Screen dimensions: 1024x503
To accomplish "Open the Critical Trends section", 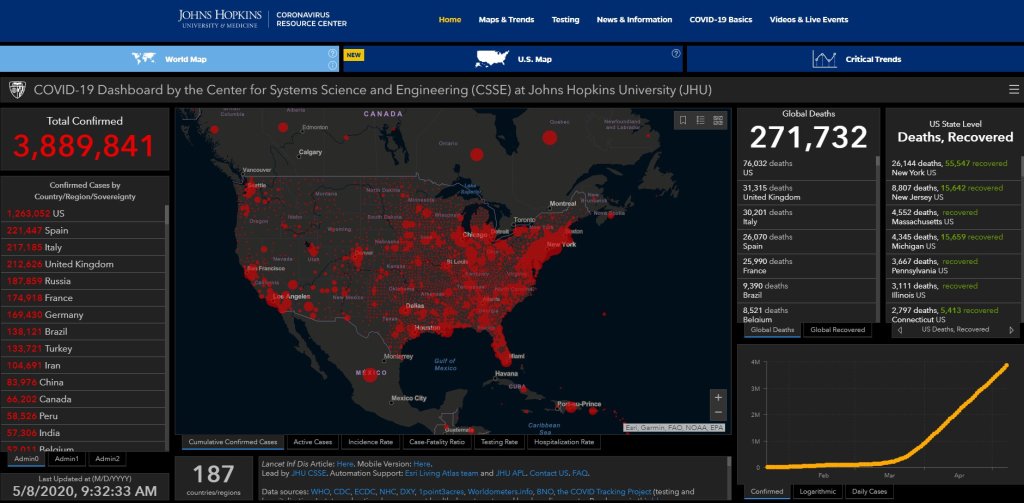I will (x=856, y=59).
